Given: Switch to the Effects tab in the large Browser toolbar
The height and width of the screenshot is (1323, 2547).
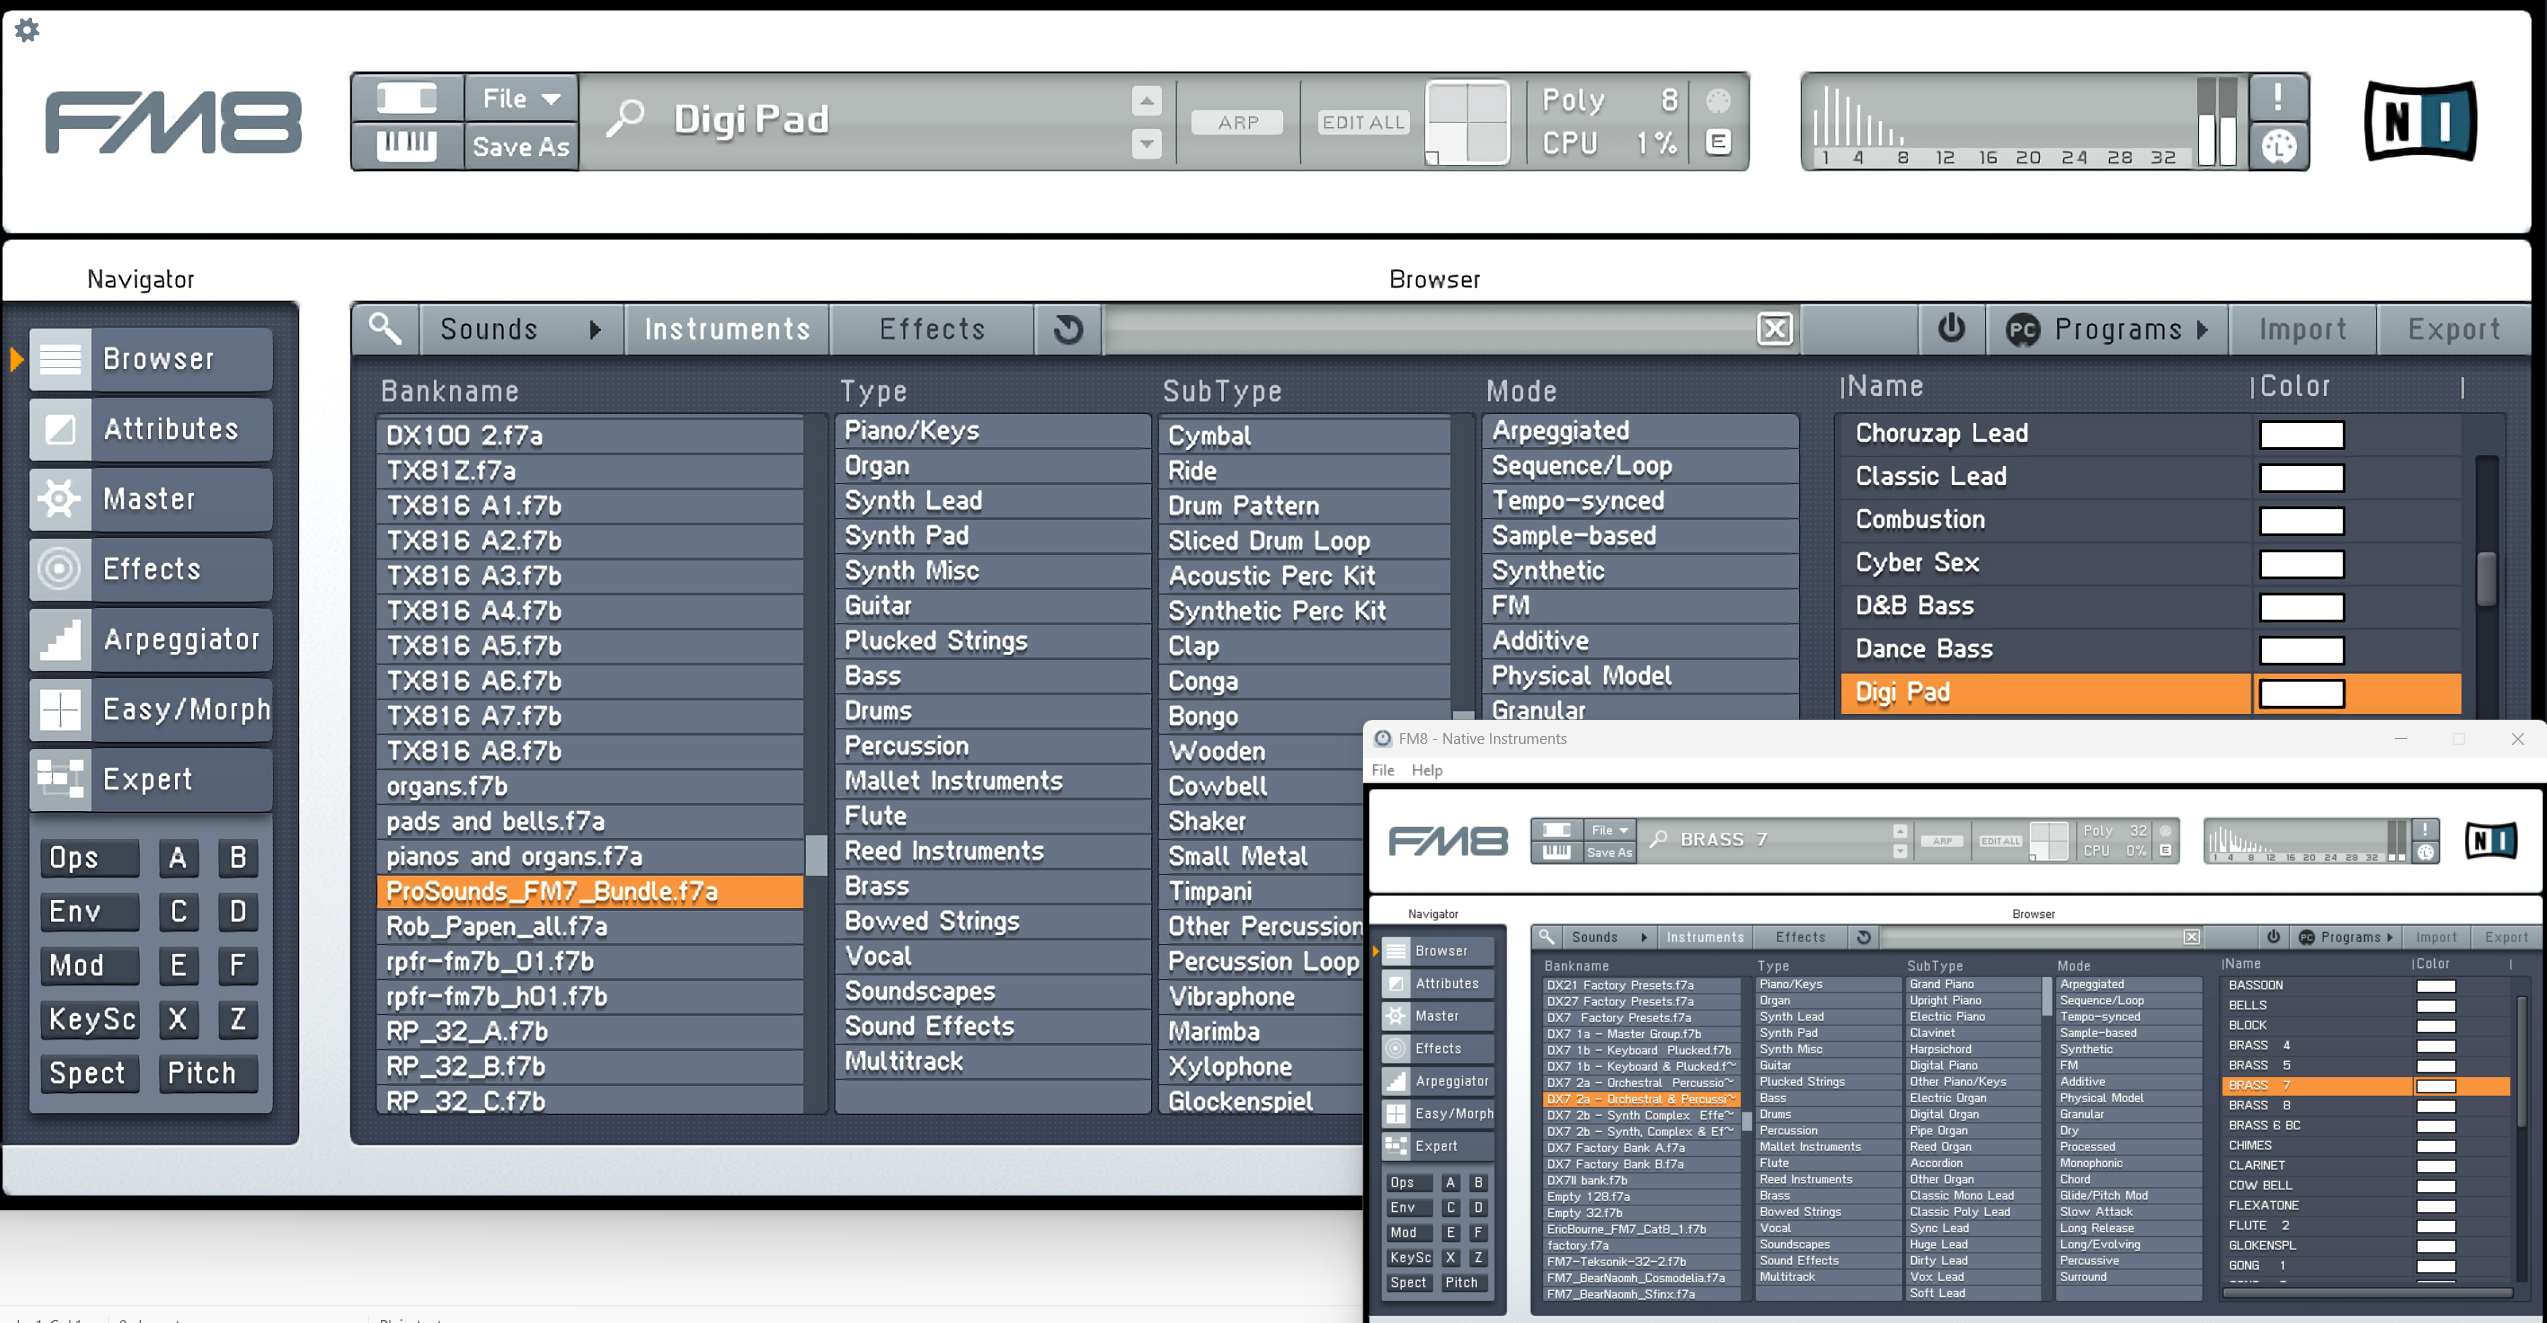Looking at the screenshot, I should [932, 329].
